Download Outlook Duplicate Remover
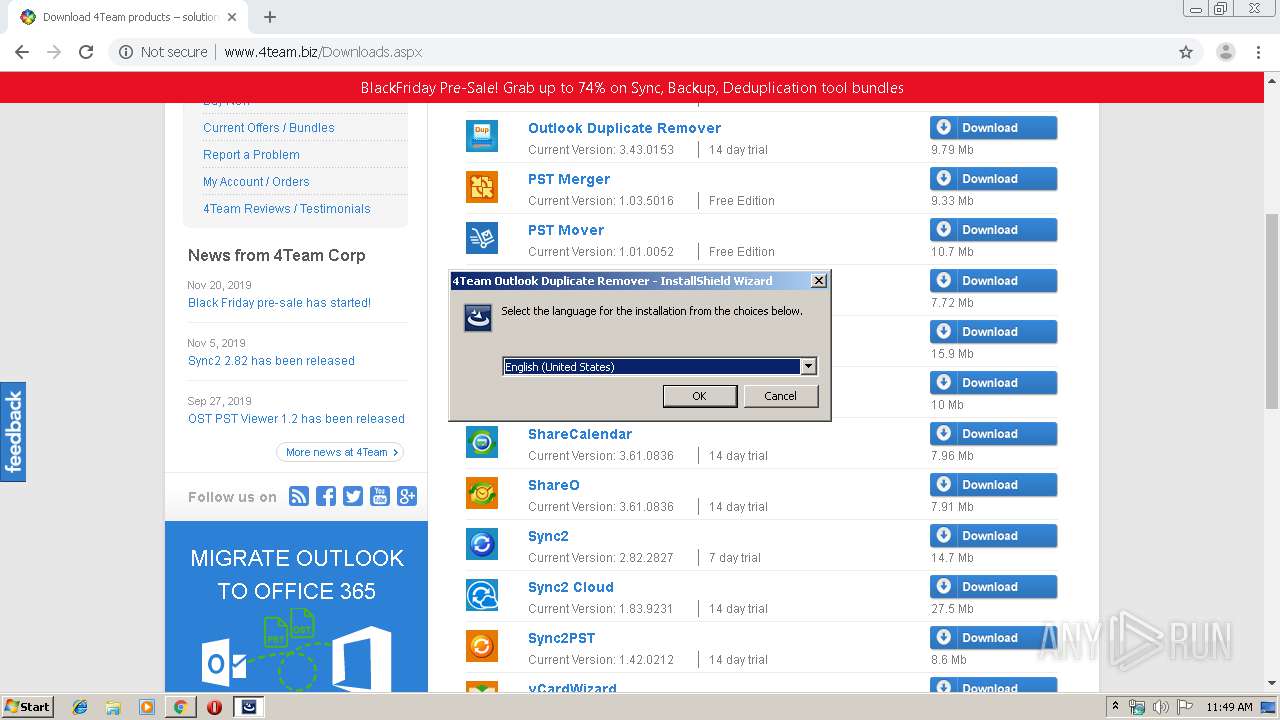1280x720 pixels. (993, 128)
